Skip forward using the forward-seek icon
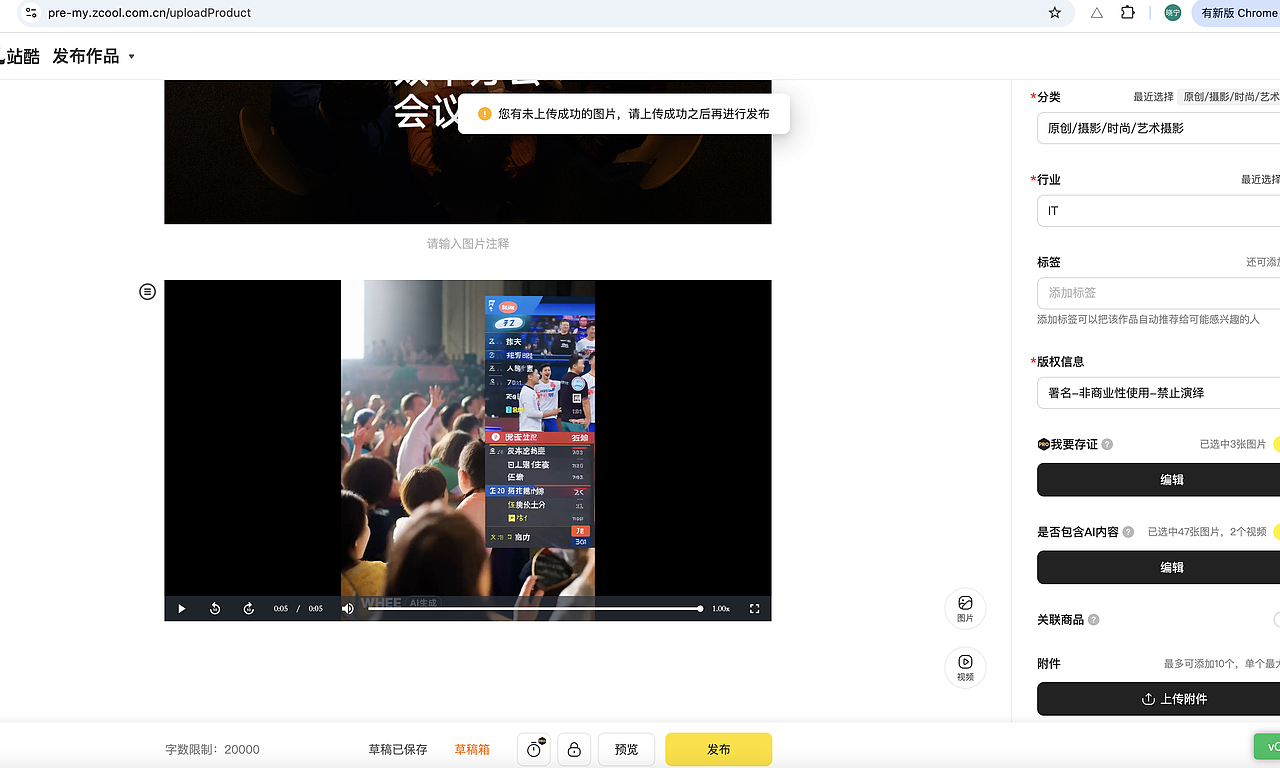This screenshot has width=1280, height=768. point(249,608)
